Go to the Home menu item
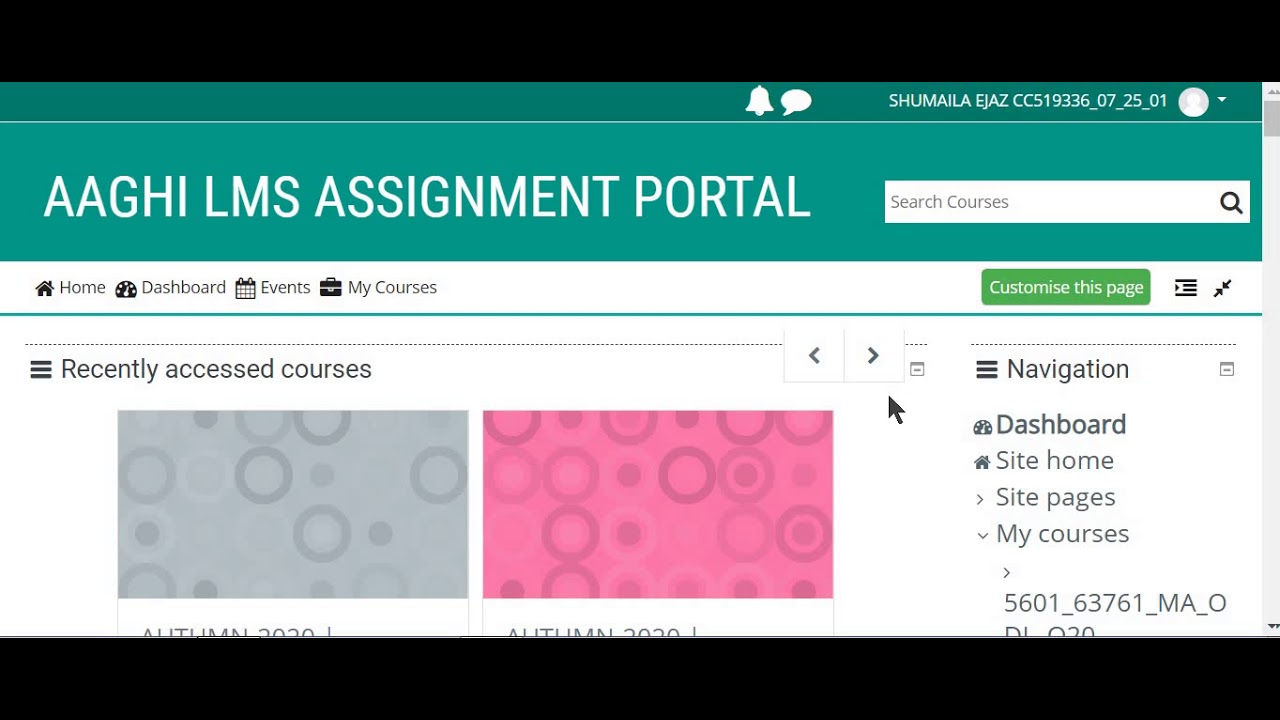This screenshot has width=1280, height=720. (70, 287)
